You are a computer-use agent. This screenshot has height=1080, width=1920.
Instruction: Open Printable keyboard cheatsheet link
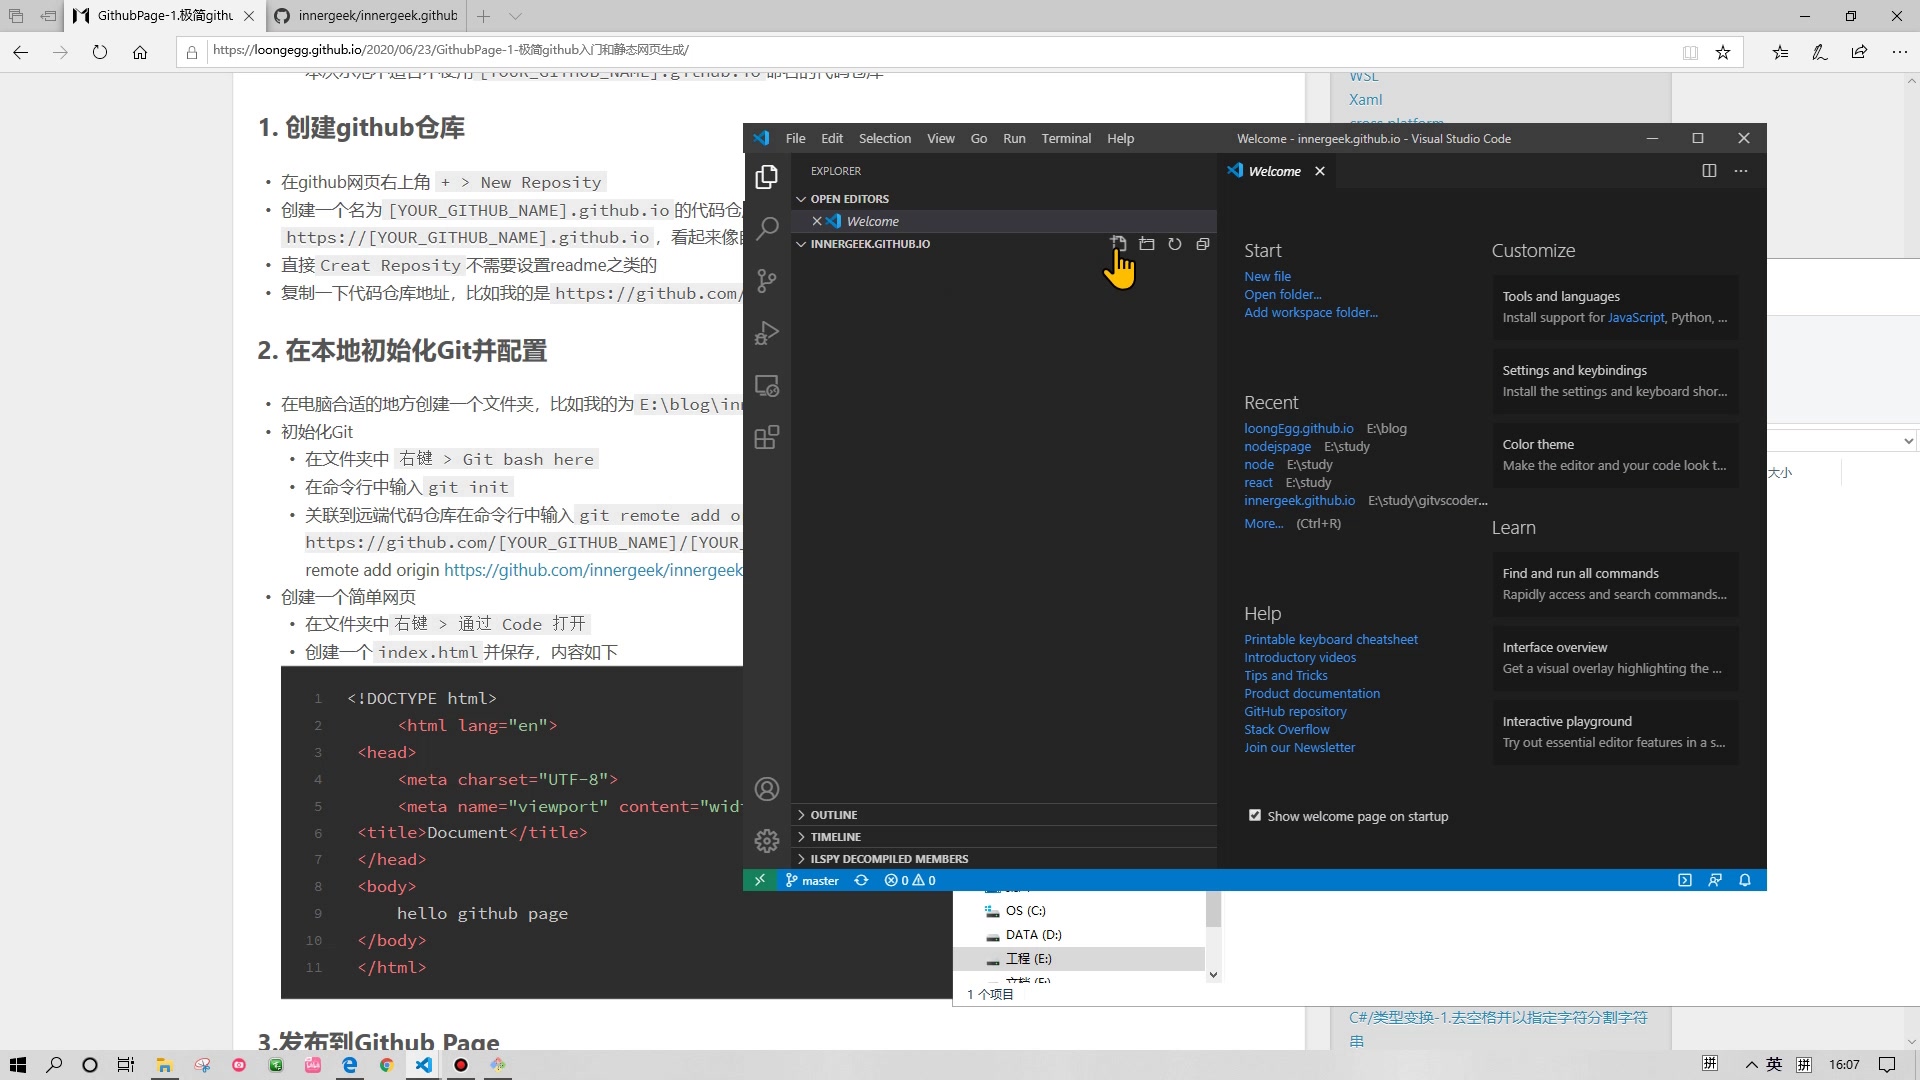tap(1331, 639)
